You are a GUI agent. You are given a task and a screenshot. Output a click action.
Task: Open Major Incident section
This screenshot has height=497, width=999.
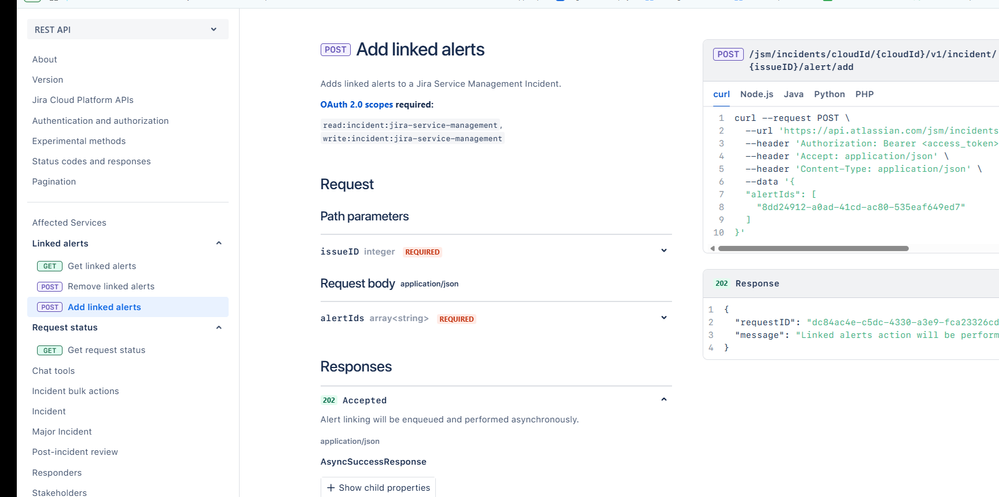tap(62, 431)
